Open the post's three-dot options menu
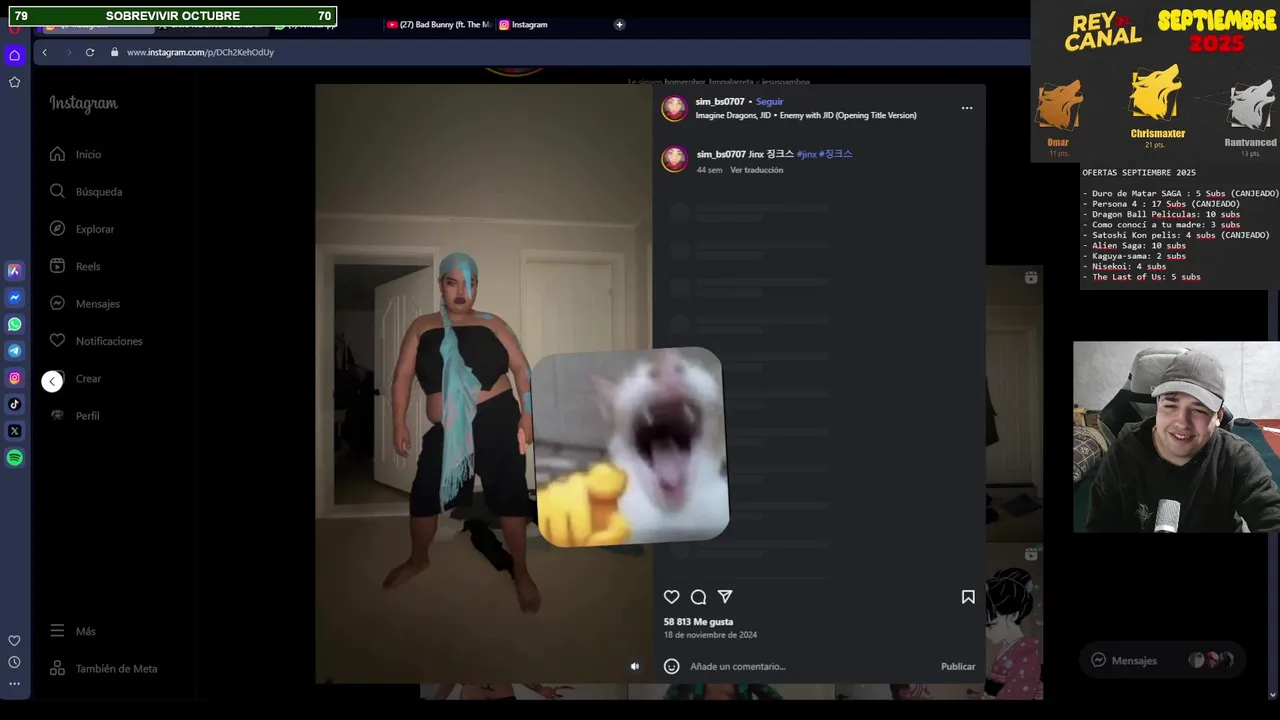 [967, 108]
